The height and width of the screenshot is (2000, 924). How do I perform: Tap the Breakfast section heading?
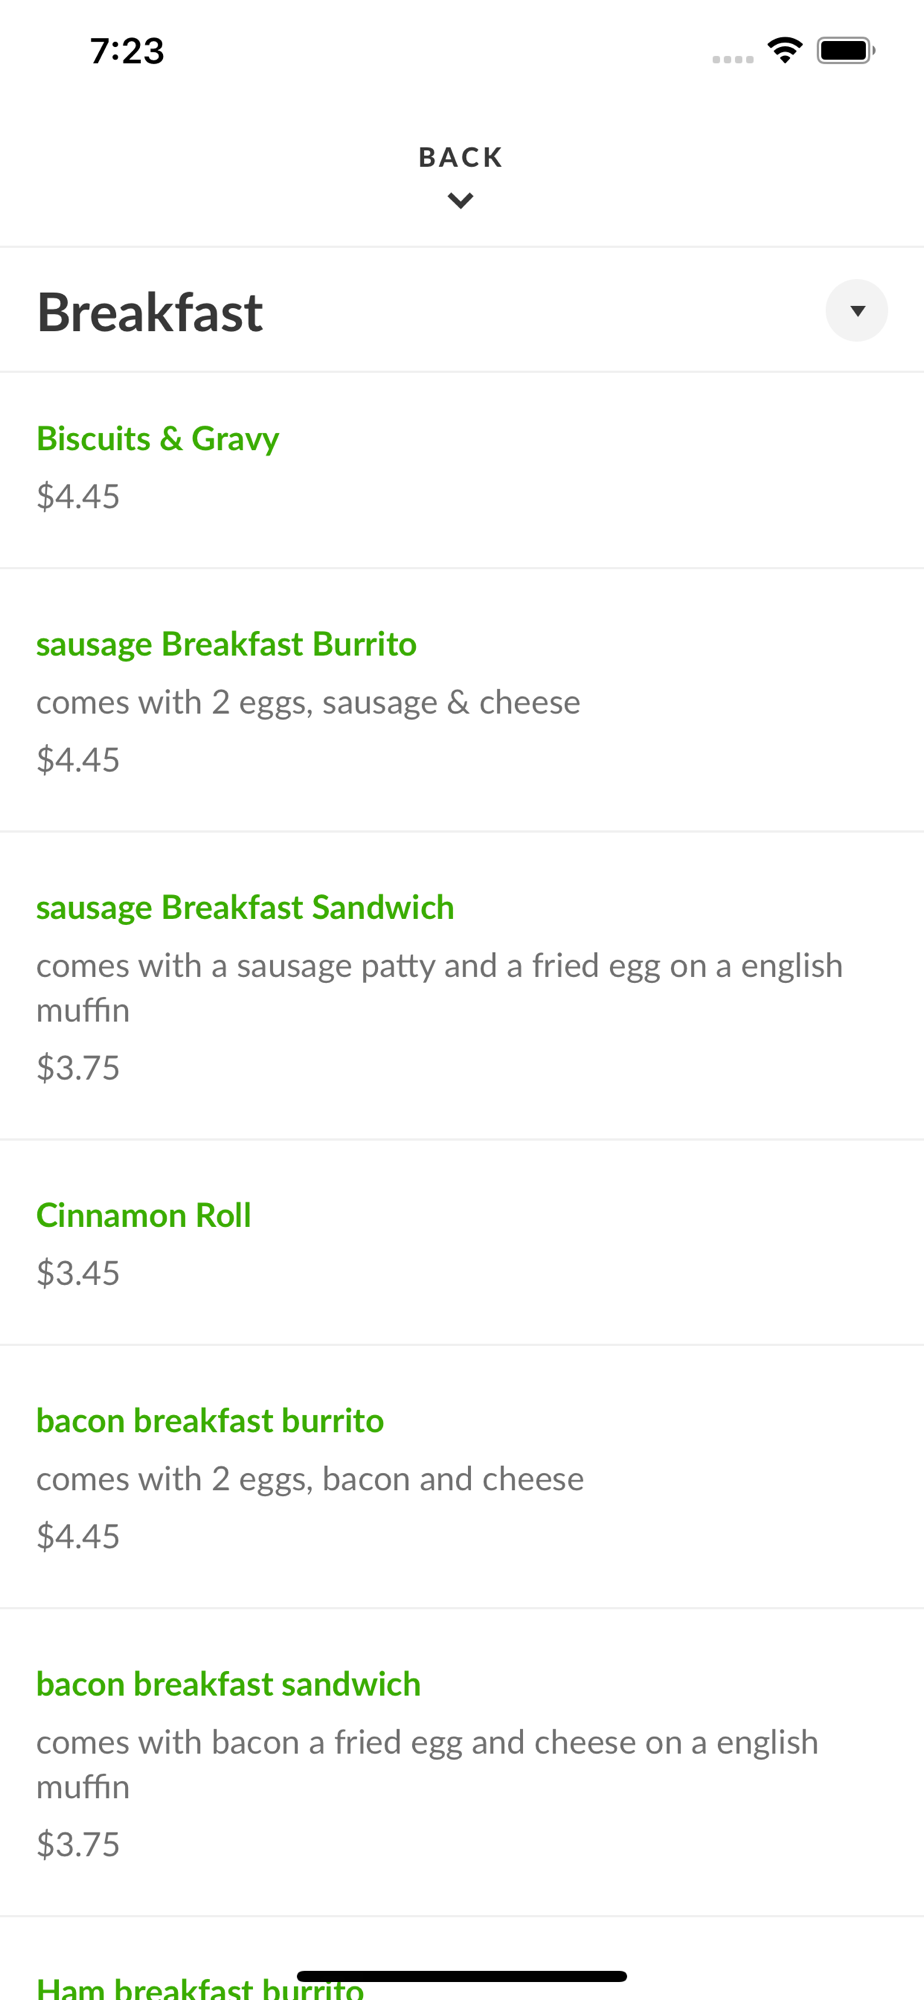tap(150, 312)
